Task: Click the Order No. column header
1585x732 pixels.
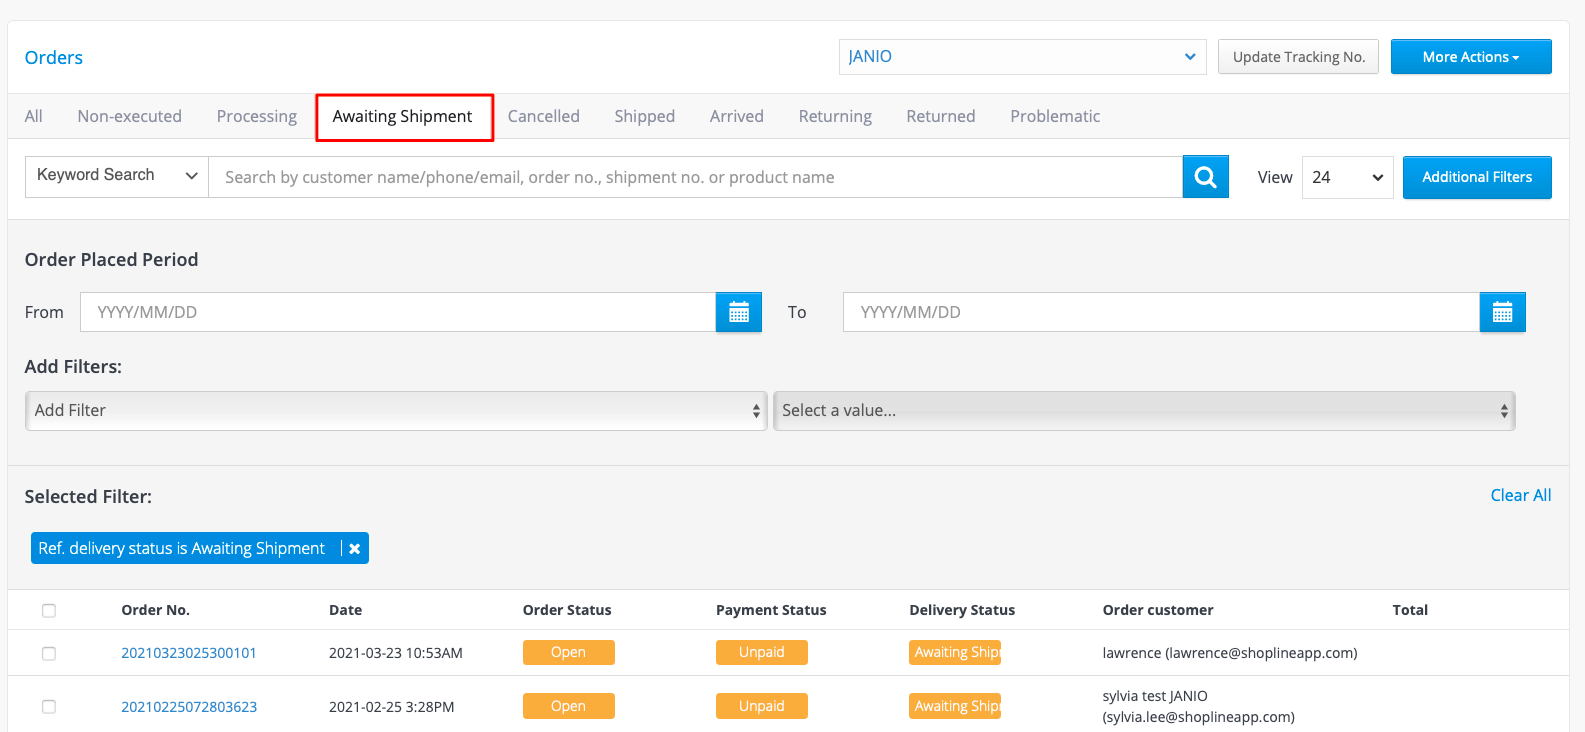Action: coord(155,610)
